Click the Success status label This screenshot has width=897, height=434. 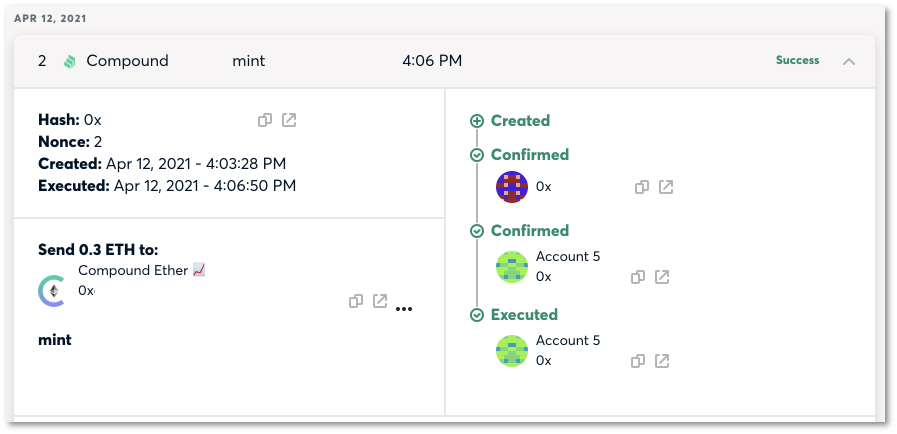[x=797, y=60]
